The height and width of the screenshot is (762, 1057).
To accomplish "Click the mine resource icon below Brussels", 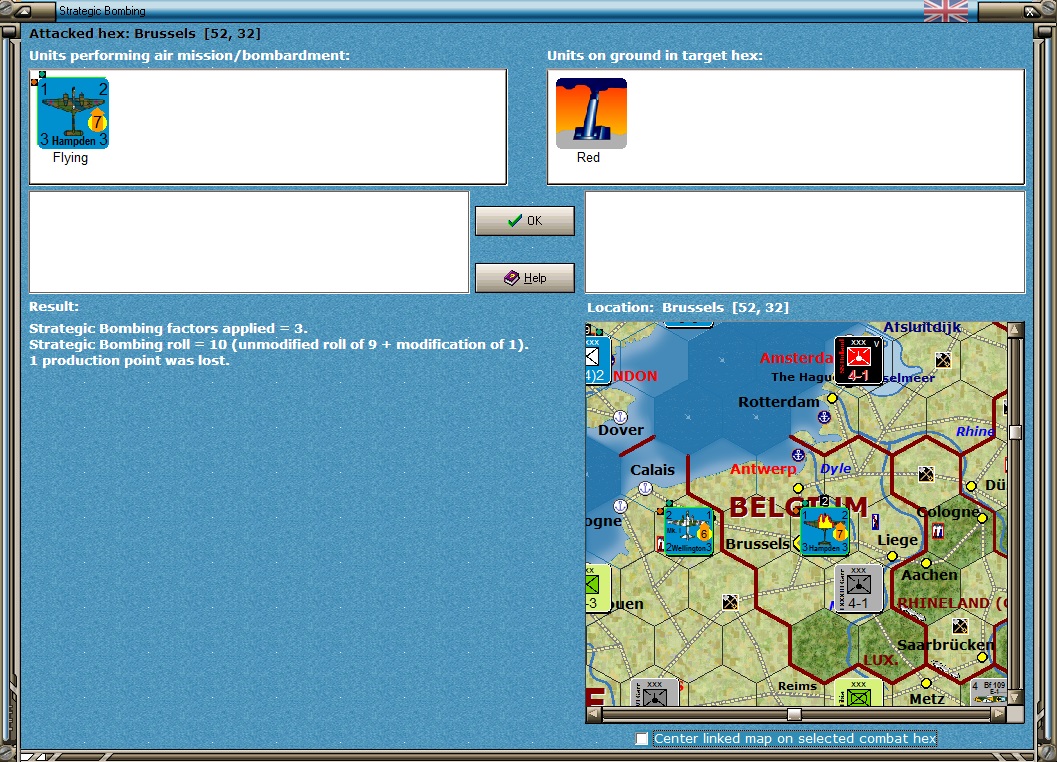I will click(x=730, y=602).
